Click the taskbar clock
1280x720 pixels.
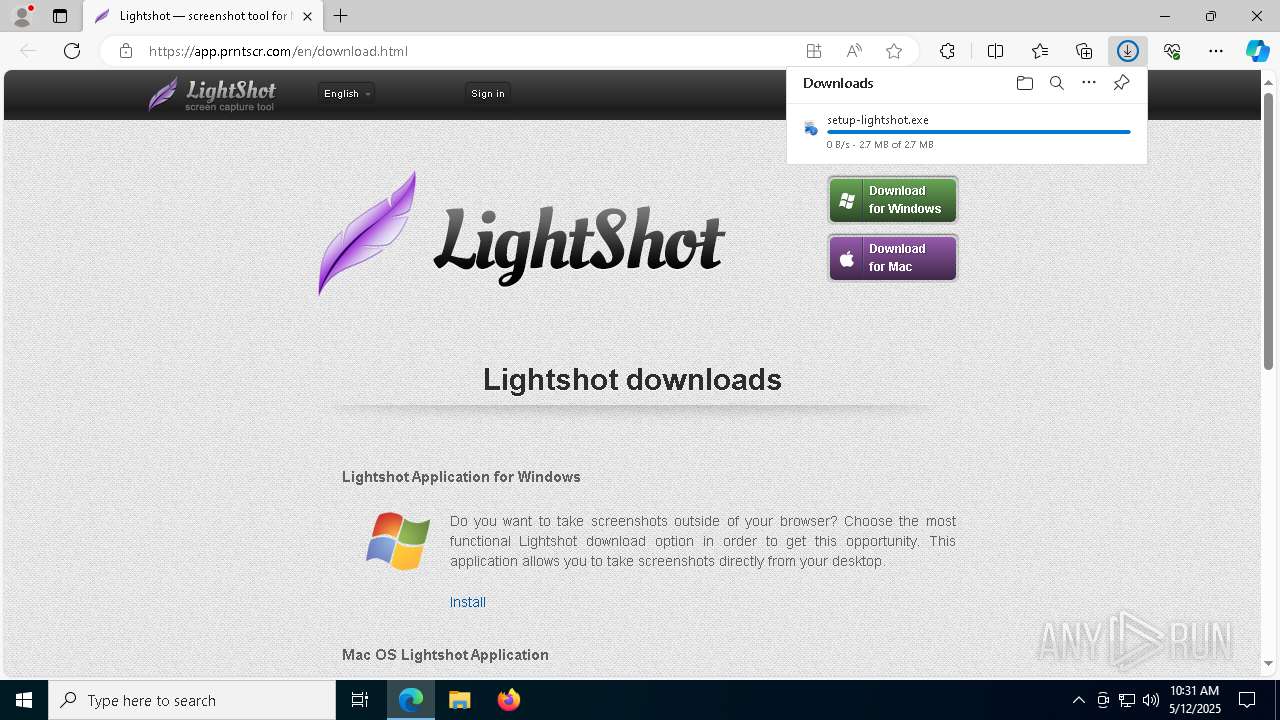[x=1194, y=700]
